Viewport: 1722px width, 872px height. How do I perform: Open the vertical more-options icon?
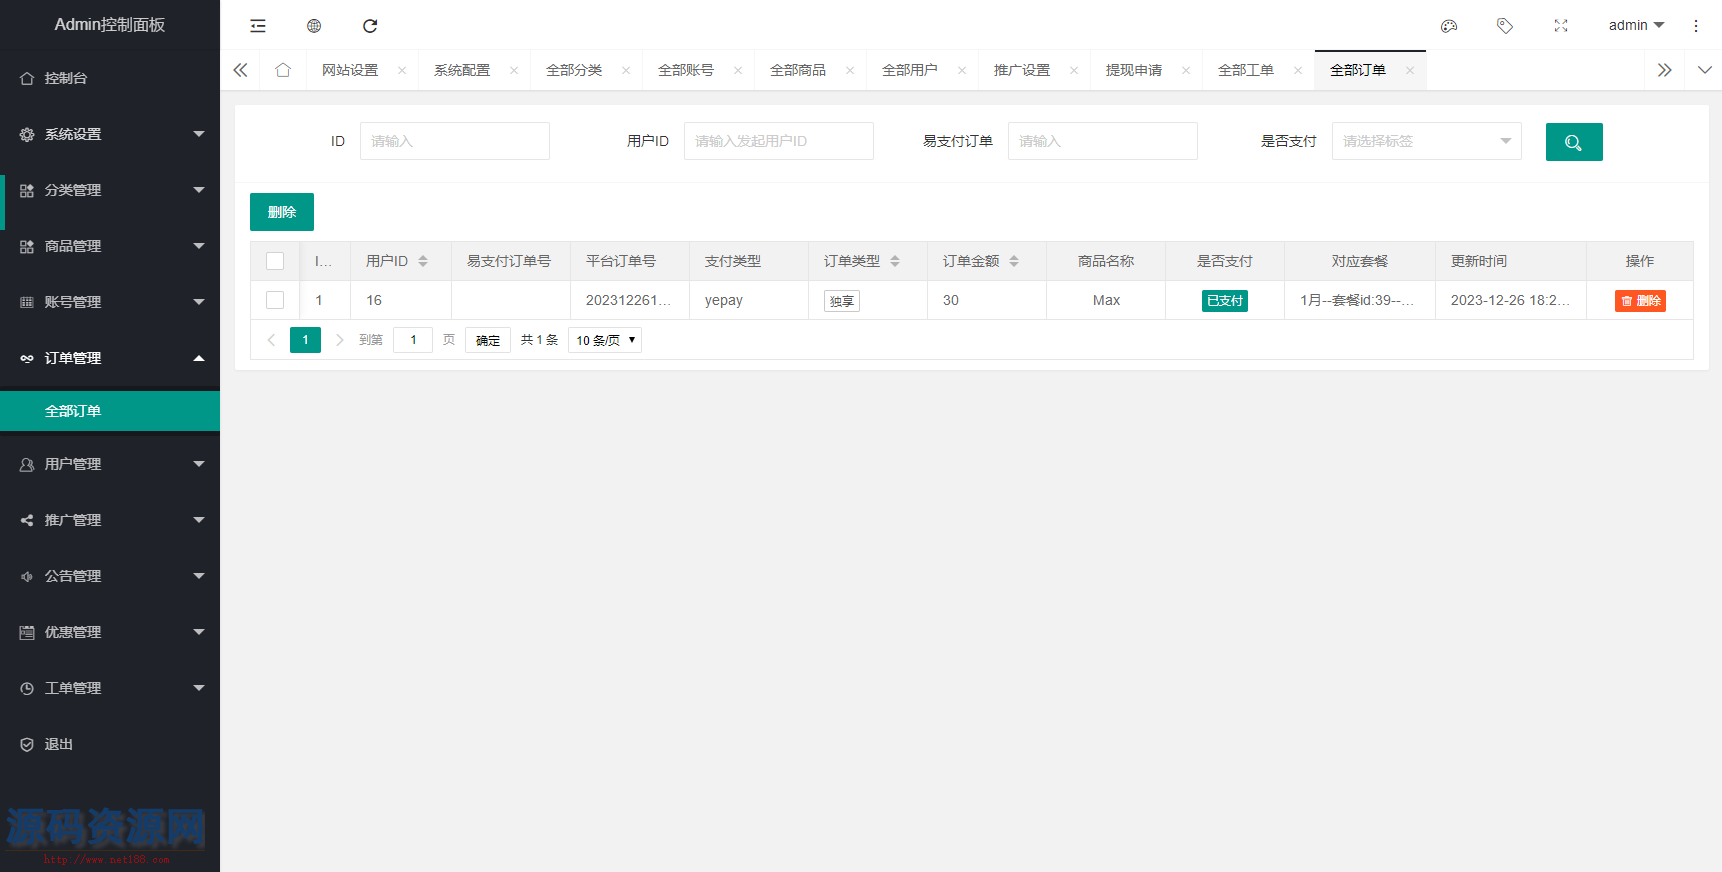(1696, 26)
